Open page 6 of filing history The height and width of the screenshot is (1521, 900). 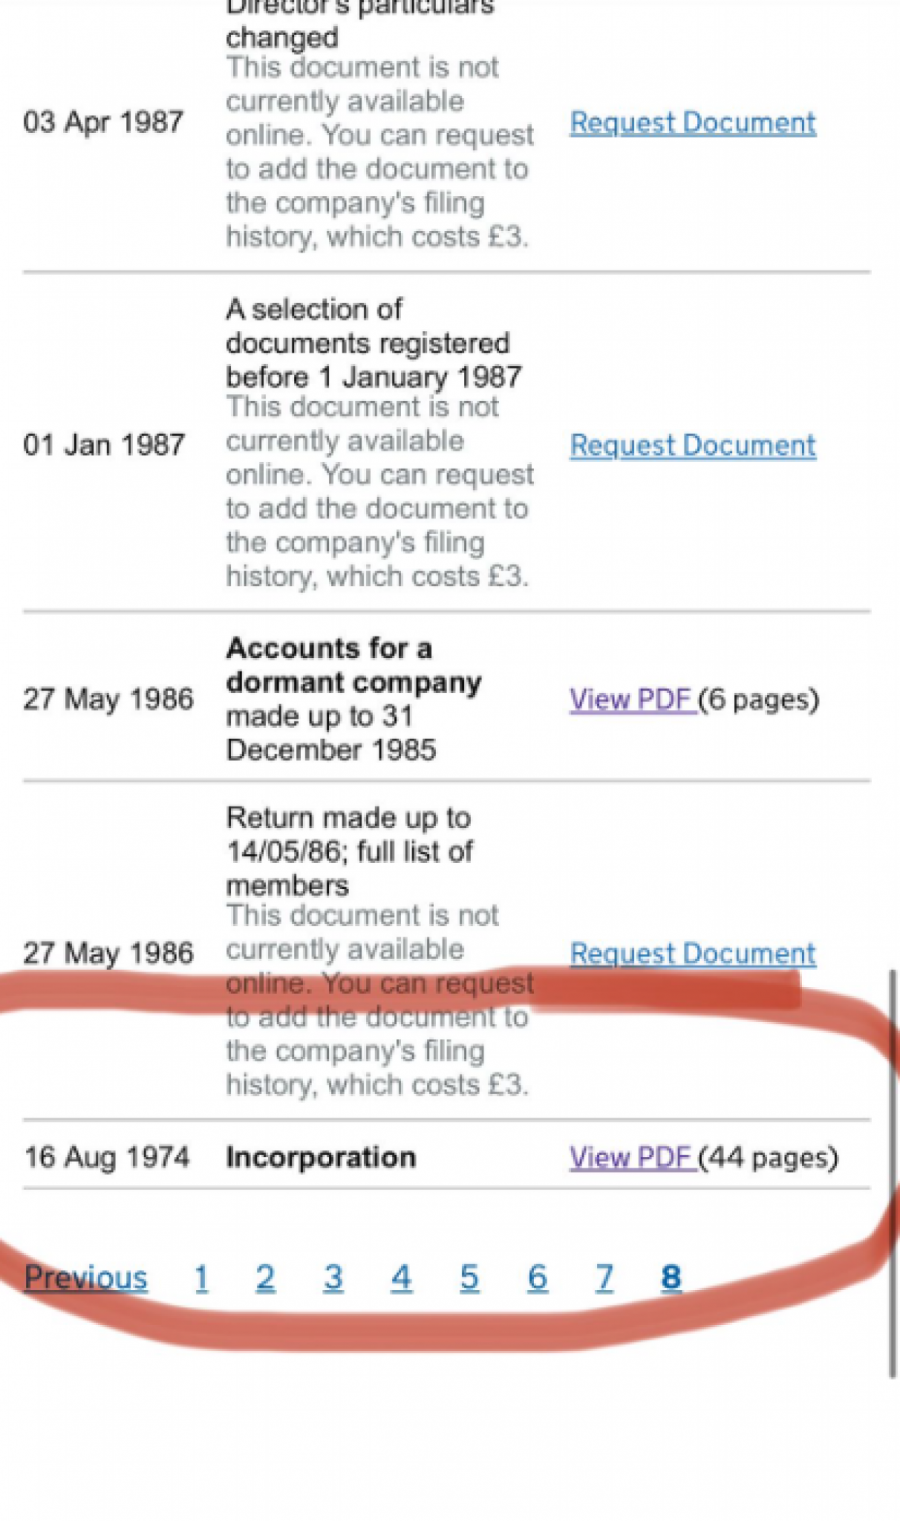[x=537, y=1278]
